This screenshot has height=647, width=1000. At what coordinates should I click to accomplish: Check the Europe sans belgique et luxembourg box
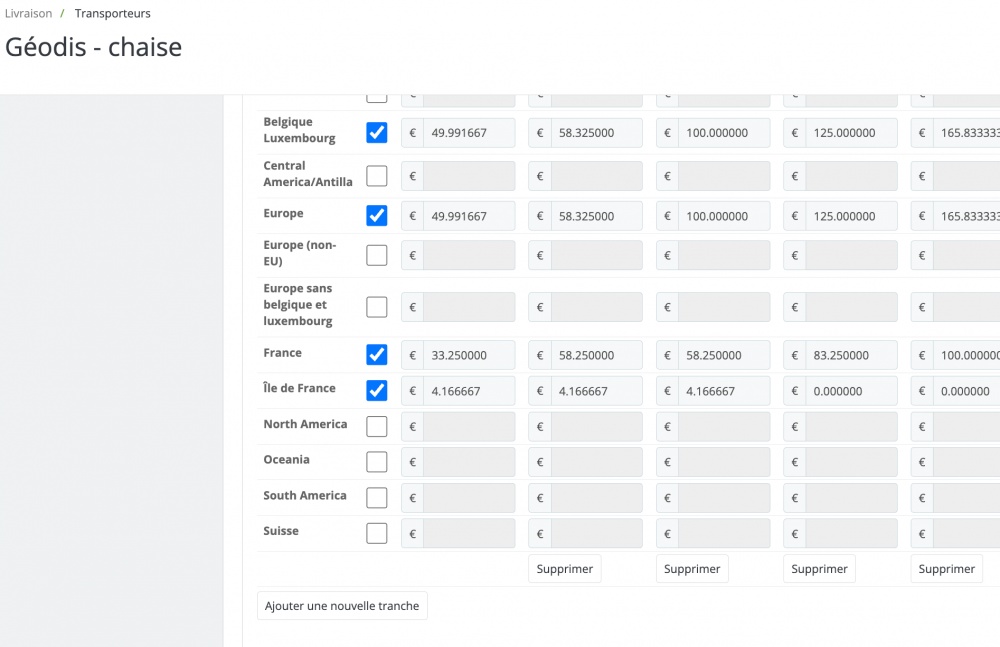tap(377, 307)
